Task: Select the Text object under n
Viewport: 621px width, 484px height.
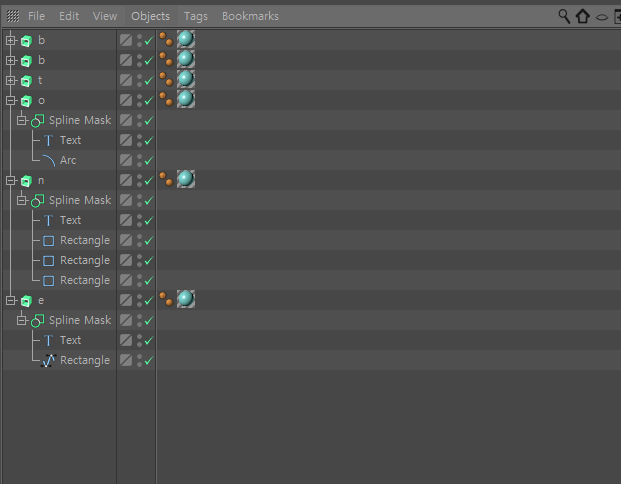Action: (x=70, y=220)
